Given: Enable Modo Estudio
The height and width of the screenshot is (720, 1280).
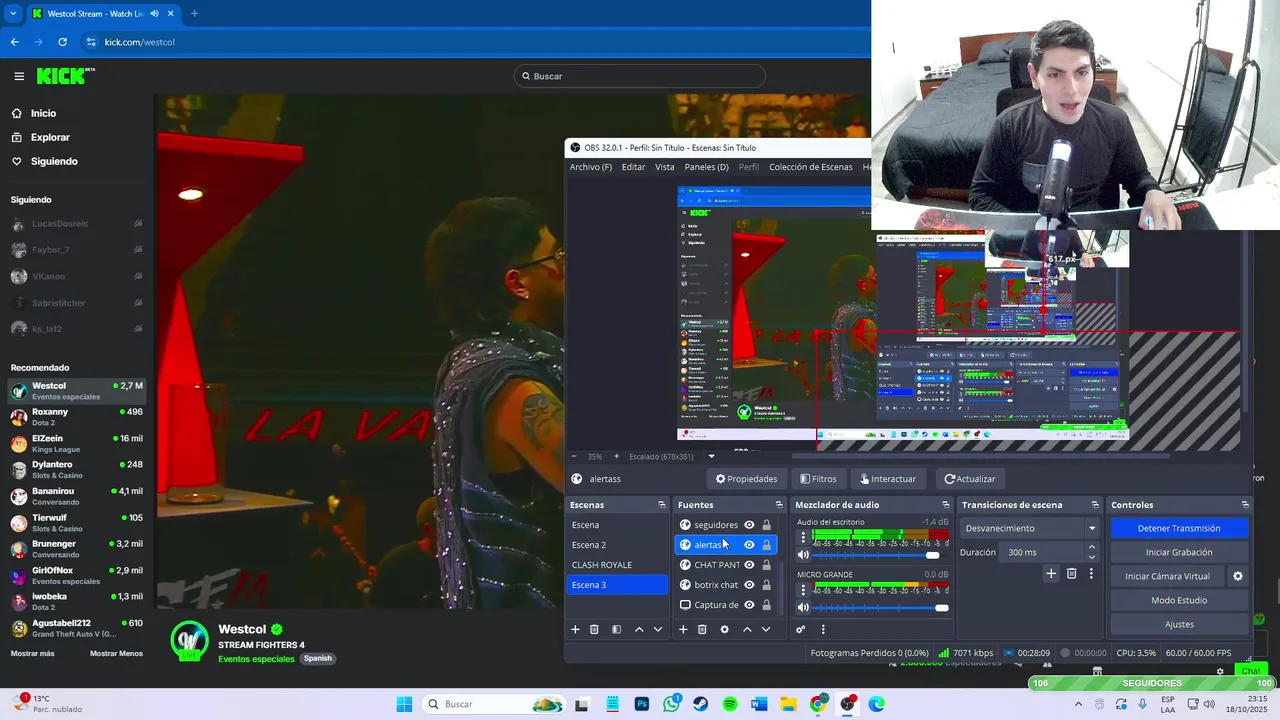Looking at the screenshot, I should (x=1179, y=600).
